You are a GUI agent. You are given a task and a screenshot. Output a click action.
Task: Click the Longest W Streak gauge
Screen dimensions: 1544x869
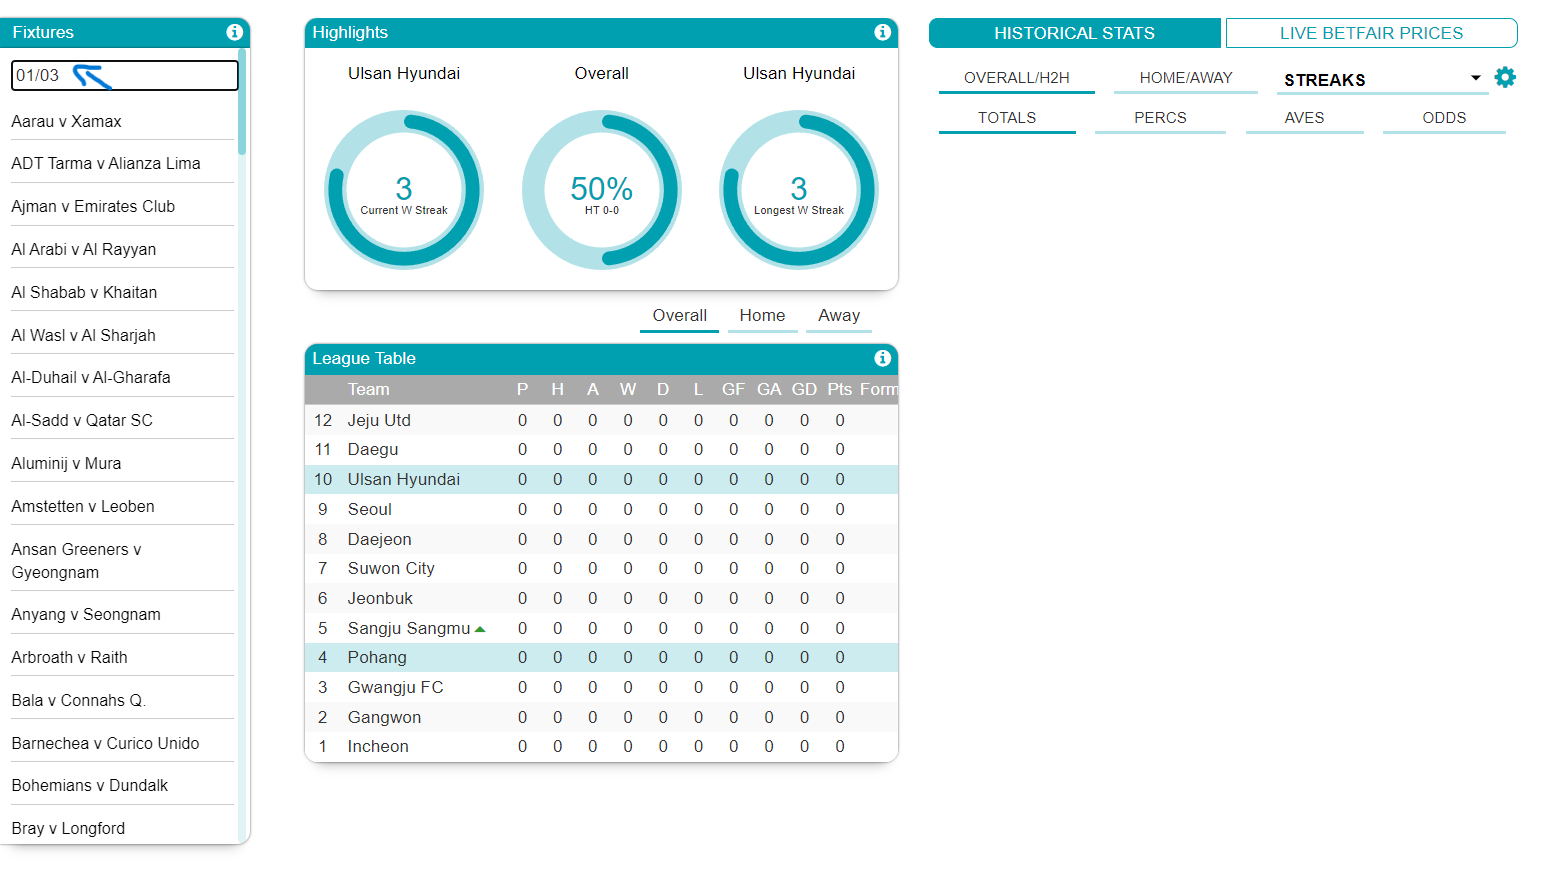coord(799,190)
